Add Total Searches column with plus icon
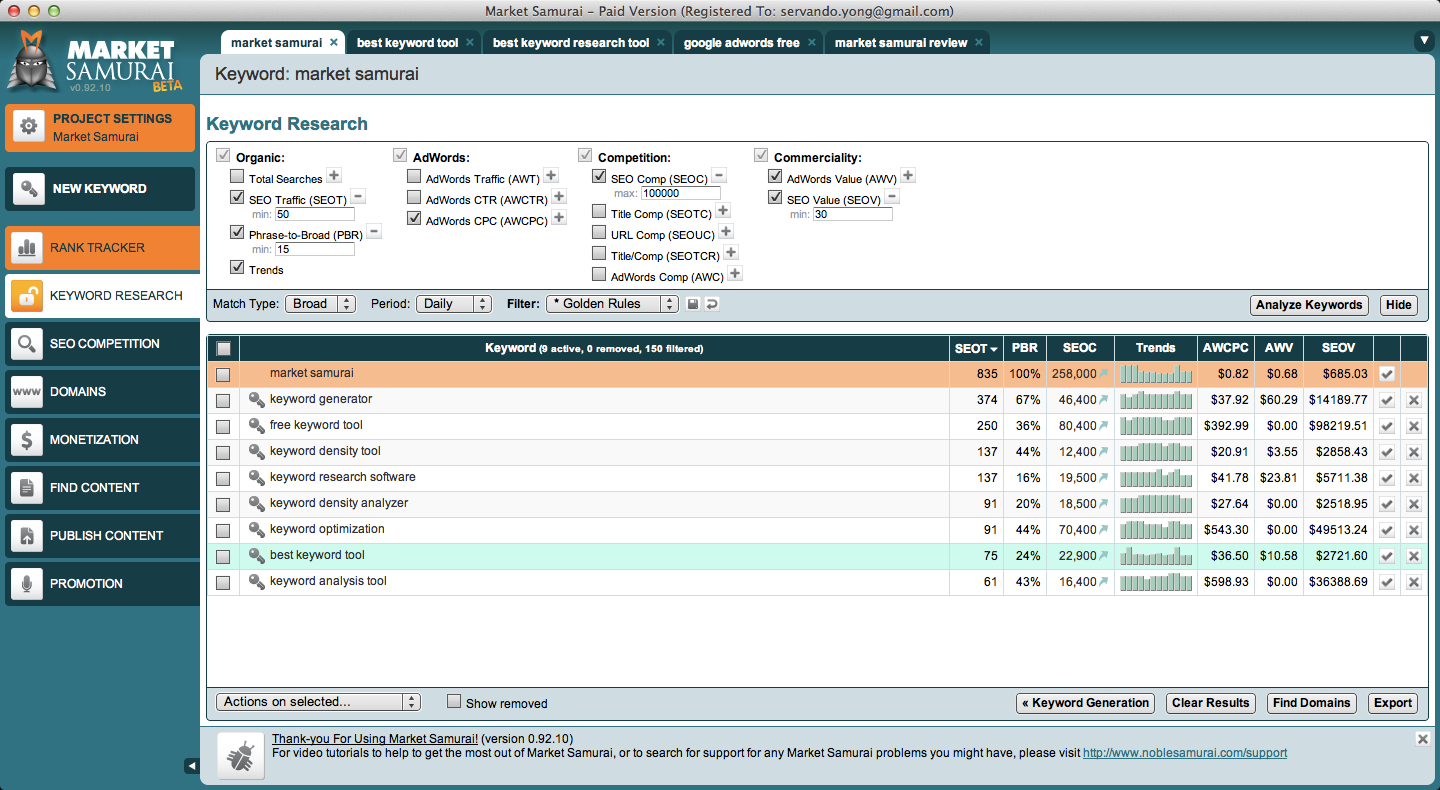The height and width of the screenshot is (790, 1440). pyautogui.click(x=334, y=176)
